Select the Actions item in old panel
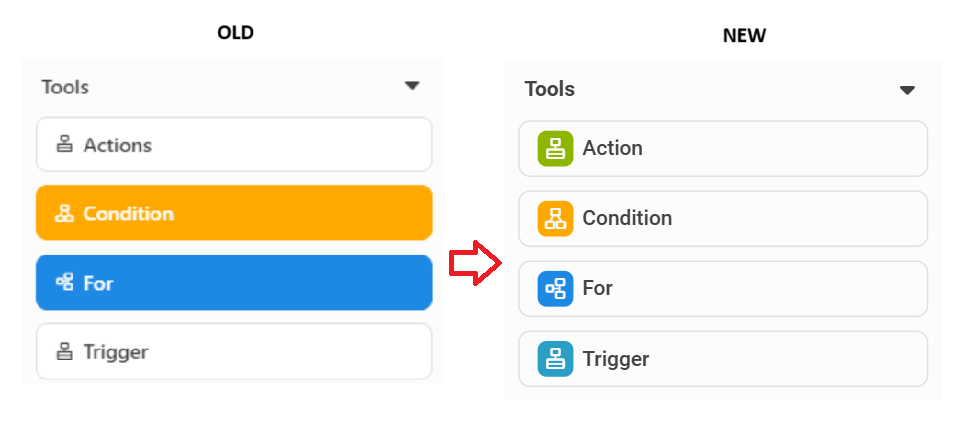 [x=234, y=145]
